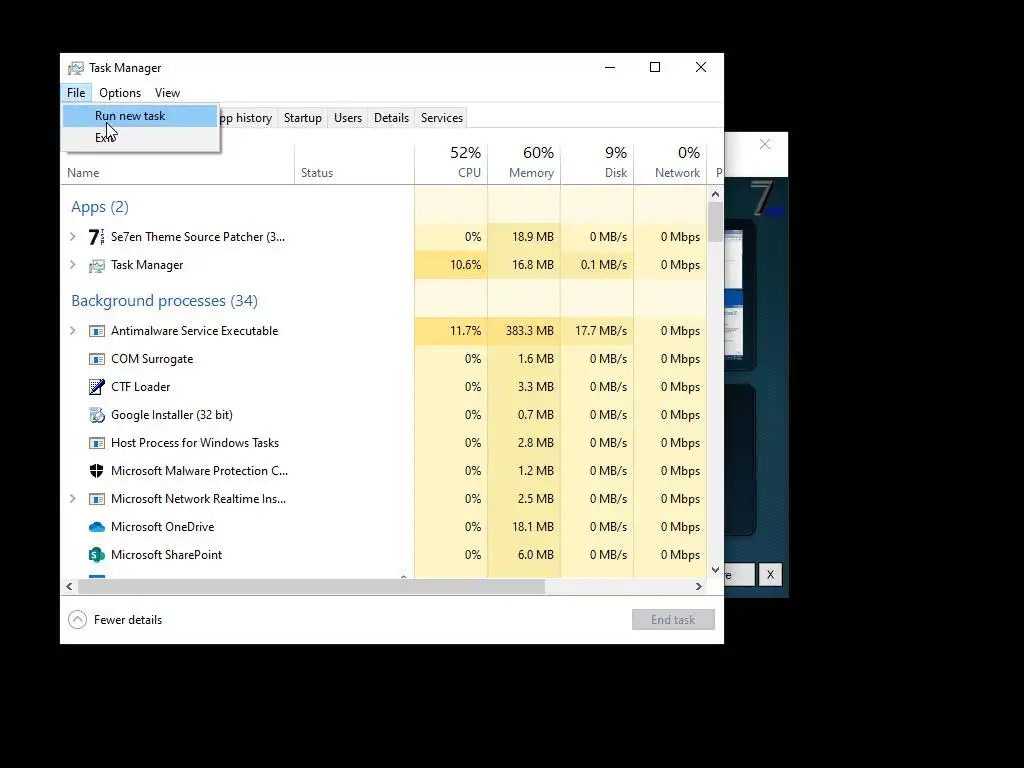The height and width of the screenshot is (768, 1024).
Task: Click the 10.6% CPU cell
Action: point(451,265)
